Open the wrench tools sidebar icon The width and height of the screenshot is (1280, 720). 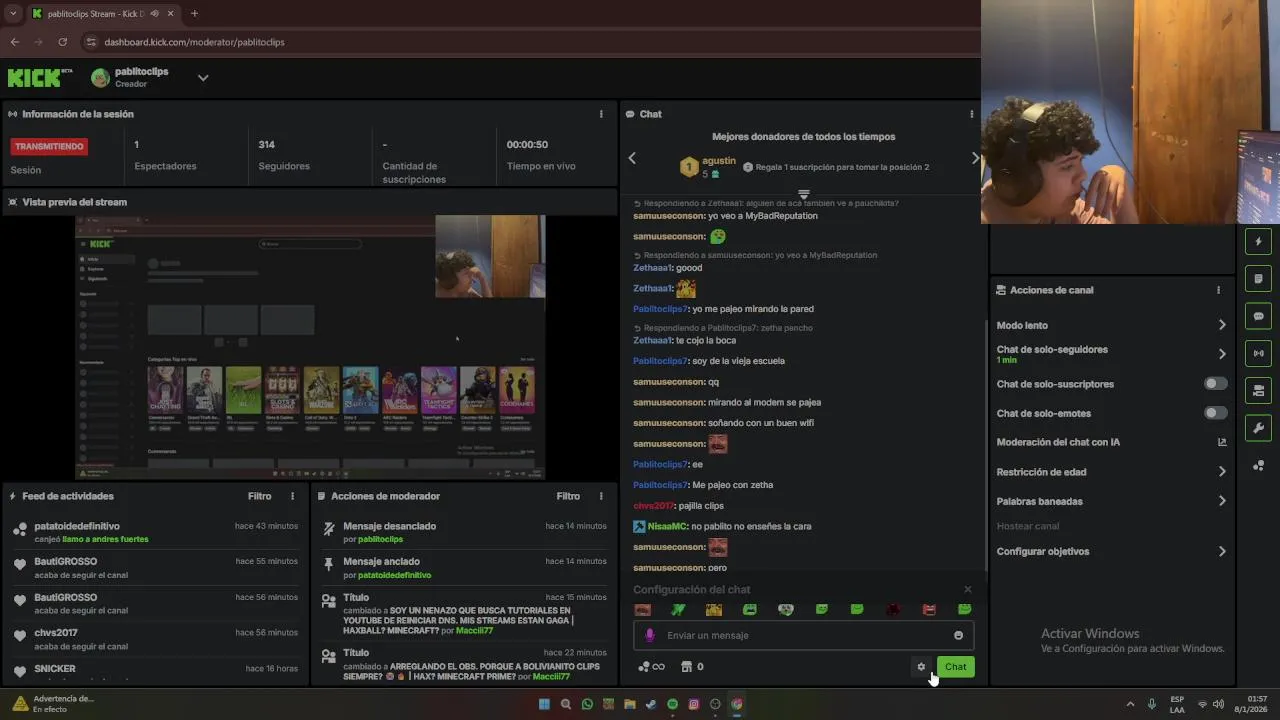(x=1258, y=428)
